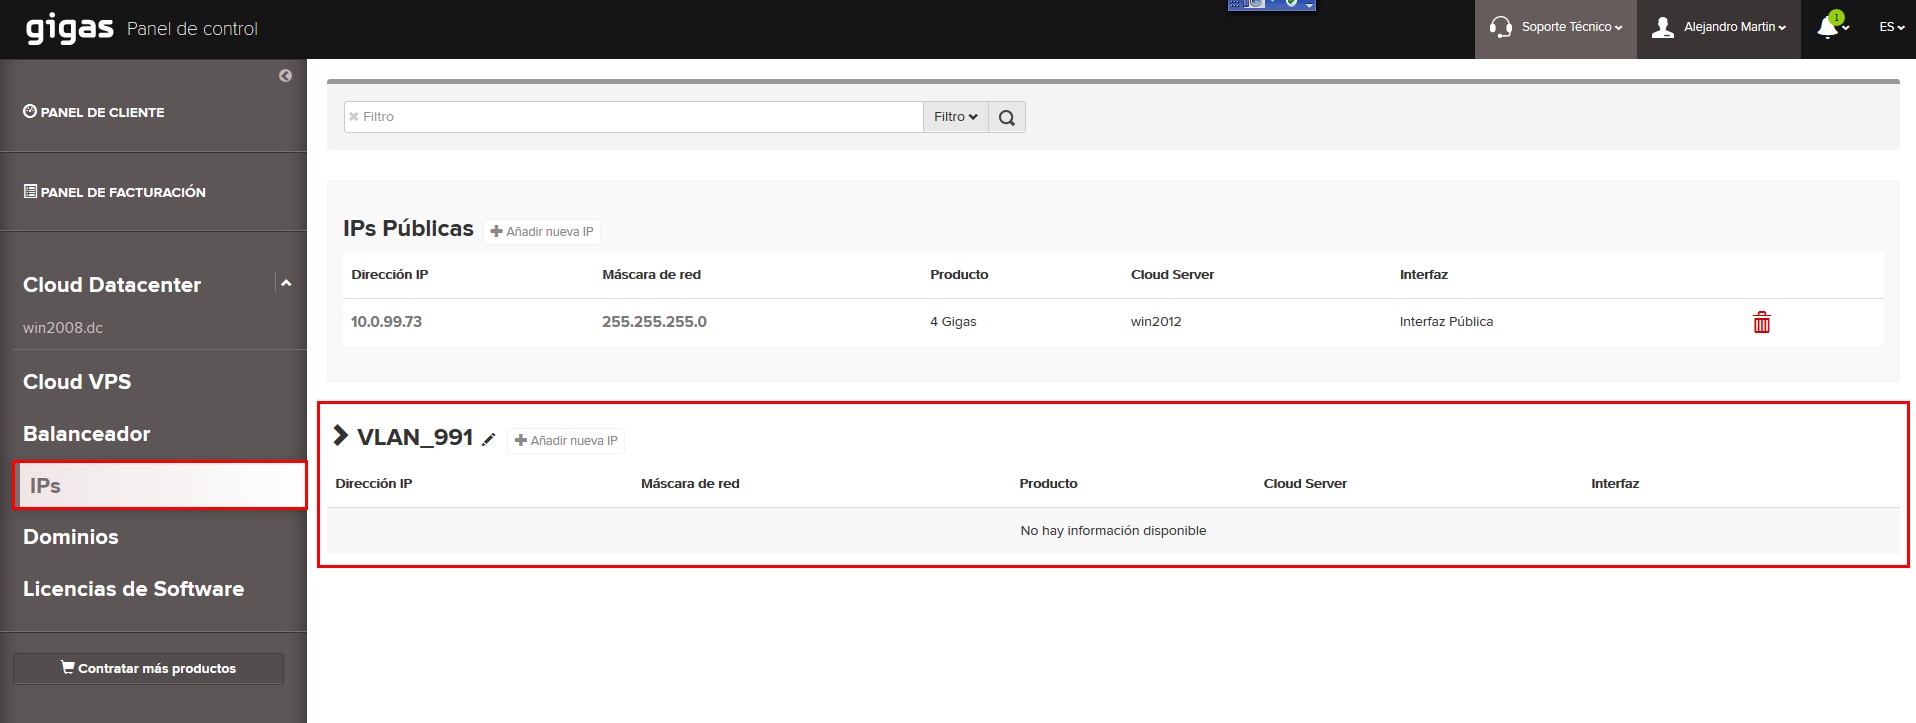Focus the Filtro text field
Viewport: 1916px width, 723px height.
coord(634,117)
